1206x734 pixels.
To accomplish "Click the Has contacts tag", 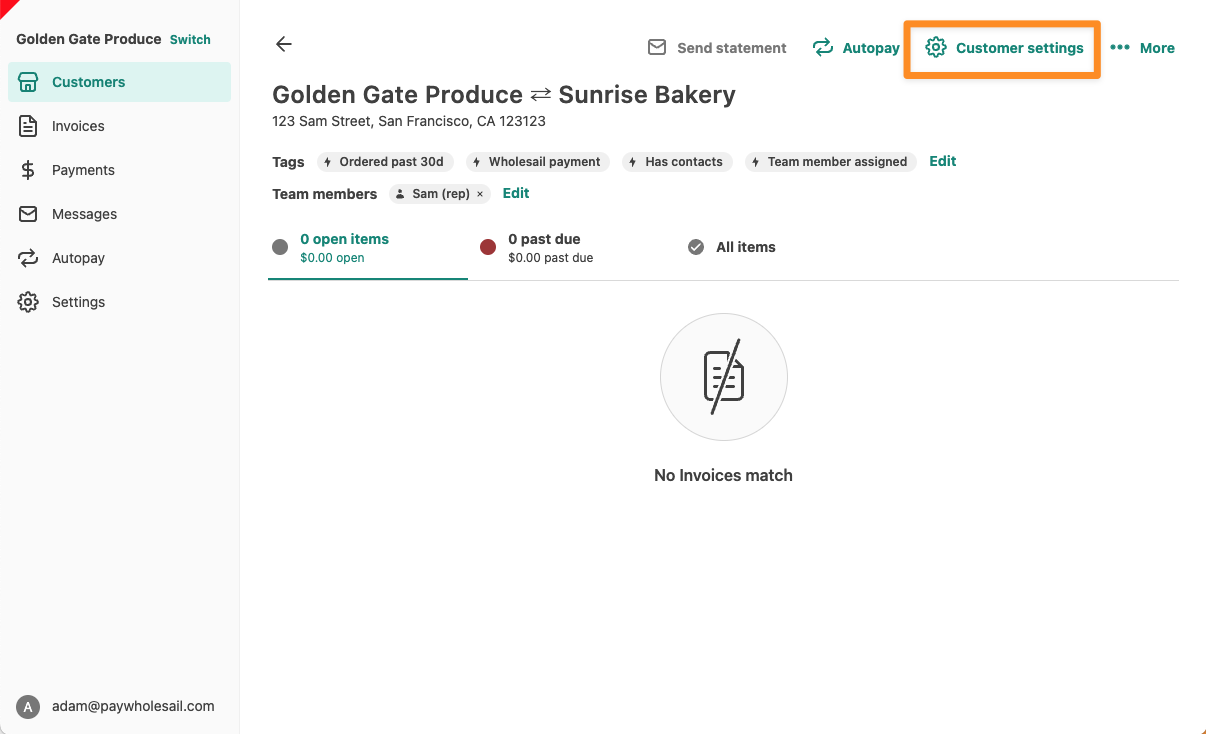I will [678, 162].
